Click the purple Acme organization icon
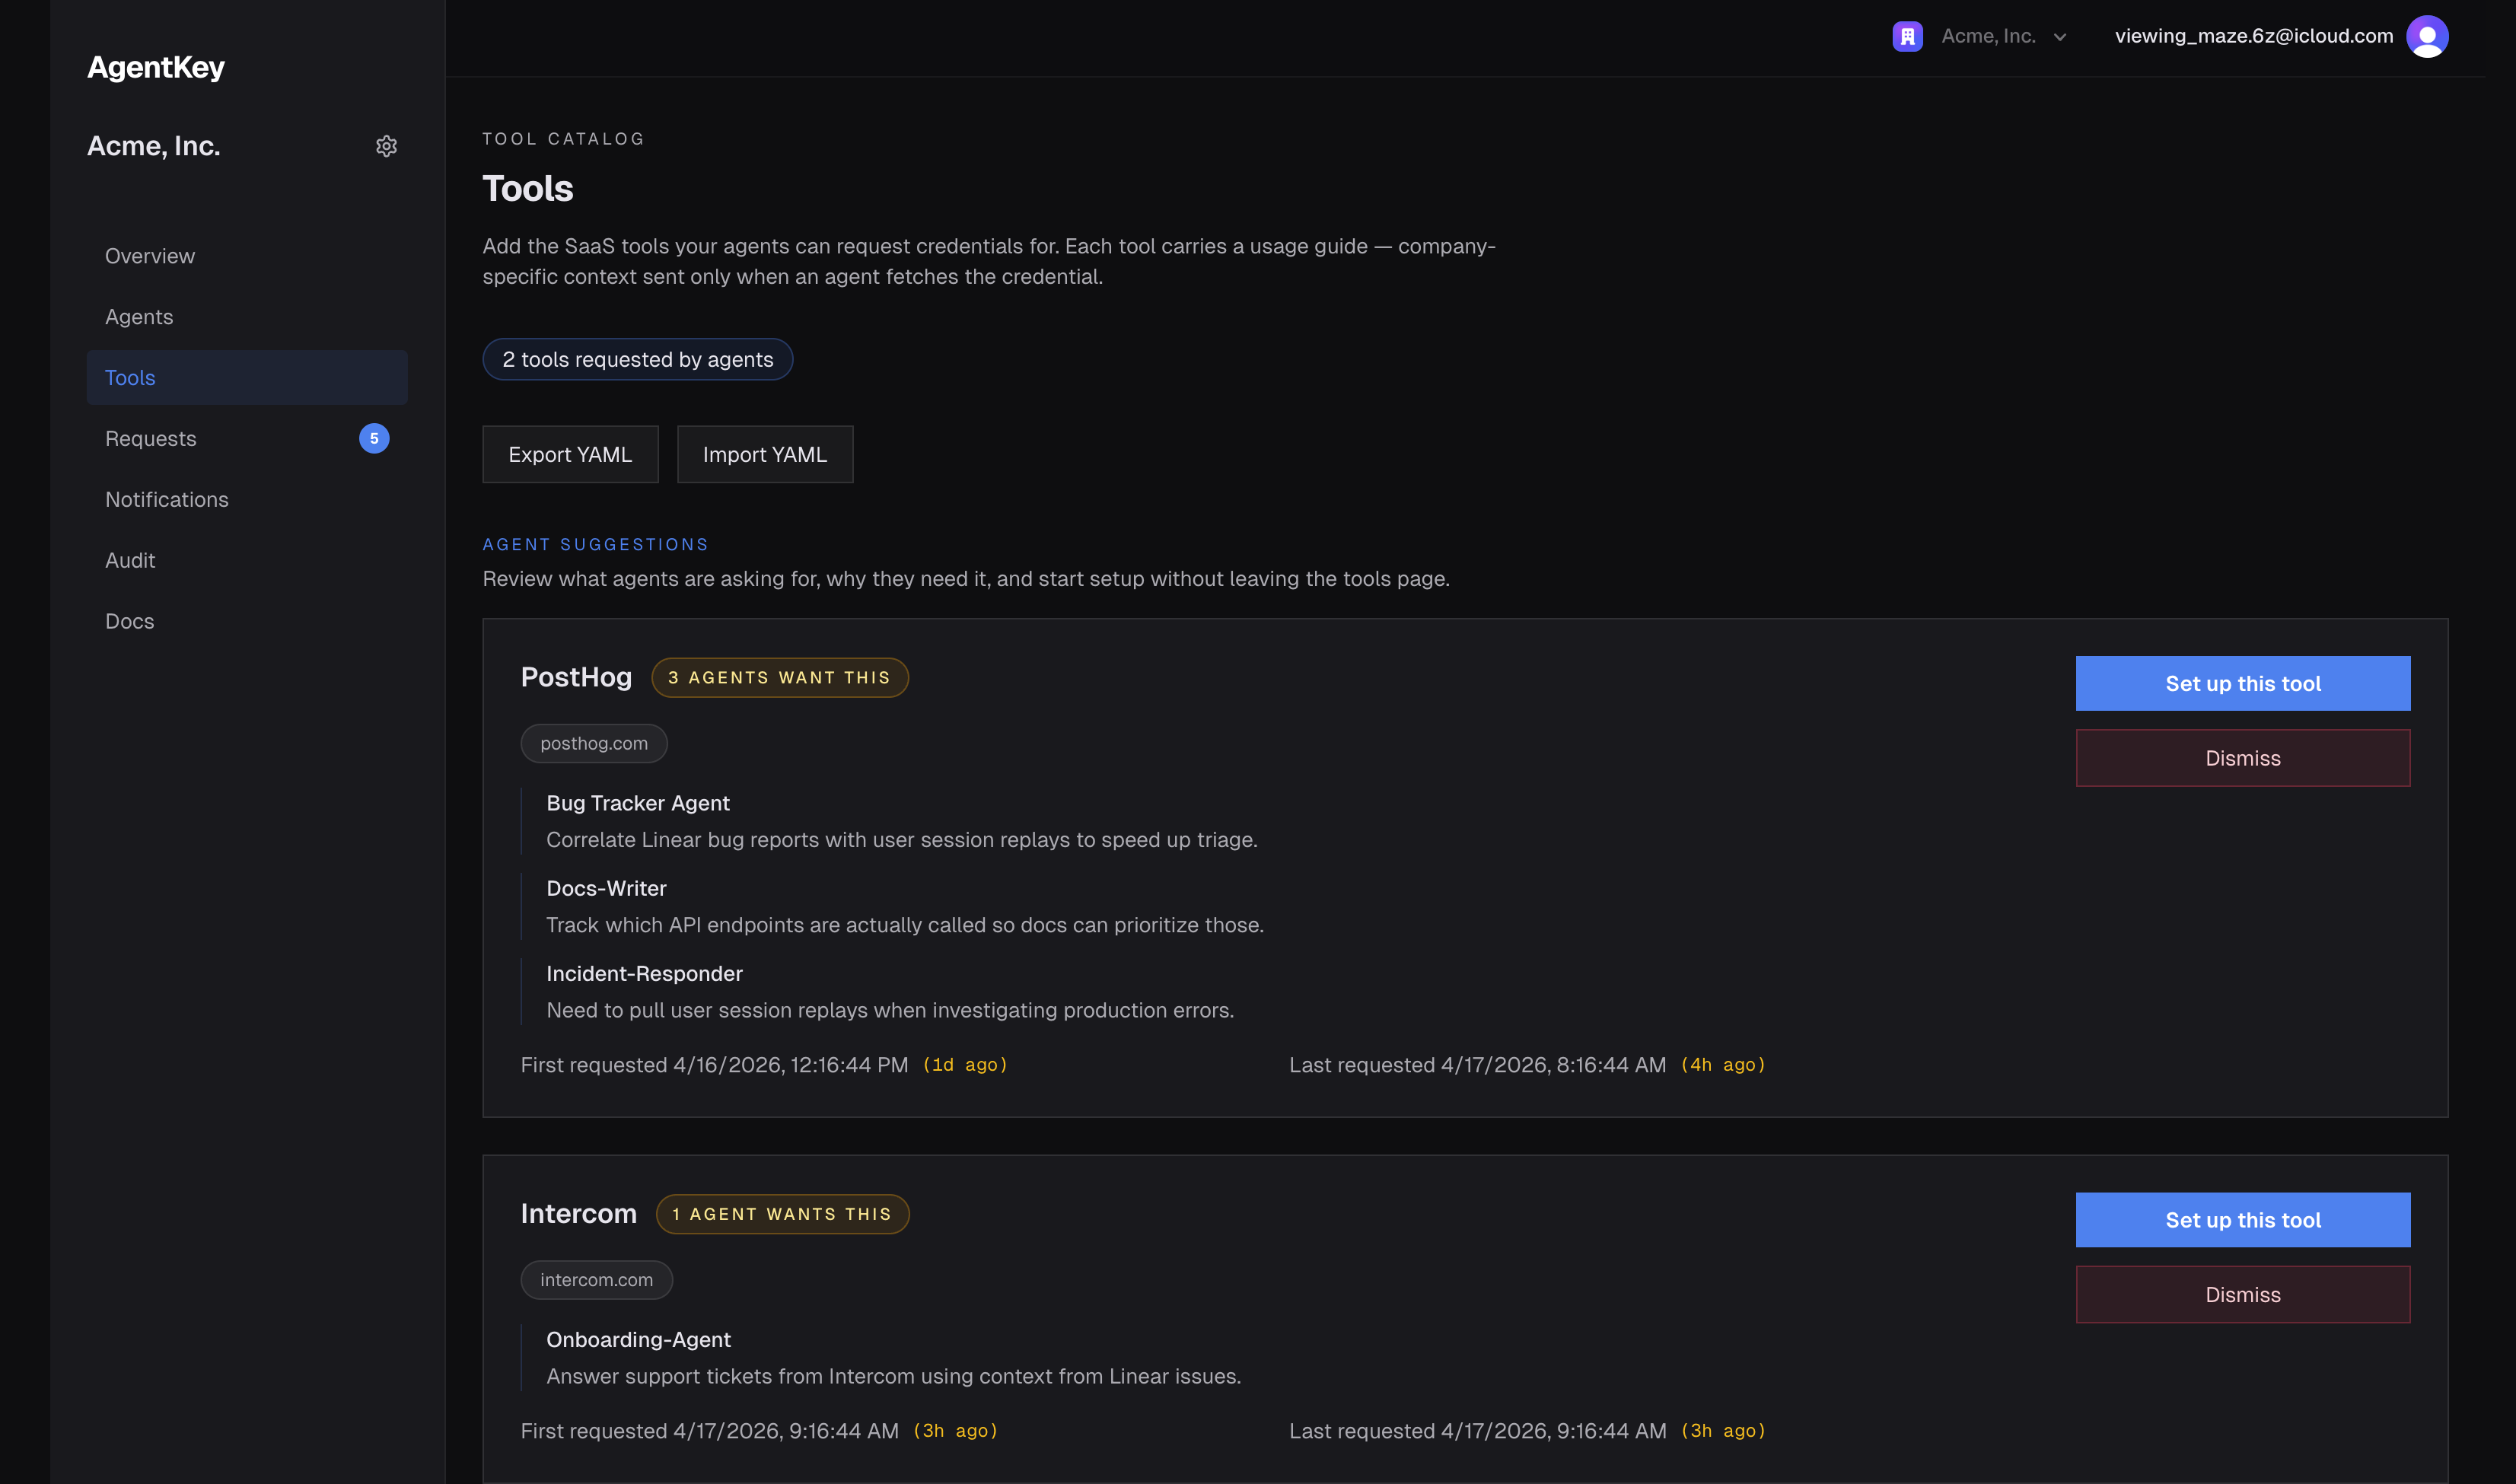The height and width of the screenshot is (1484, 2516). point(1907,36)
